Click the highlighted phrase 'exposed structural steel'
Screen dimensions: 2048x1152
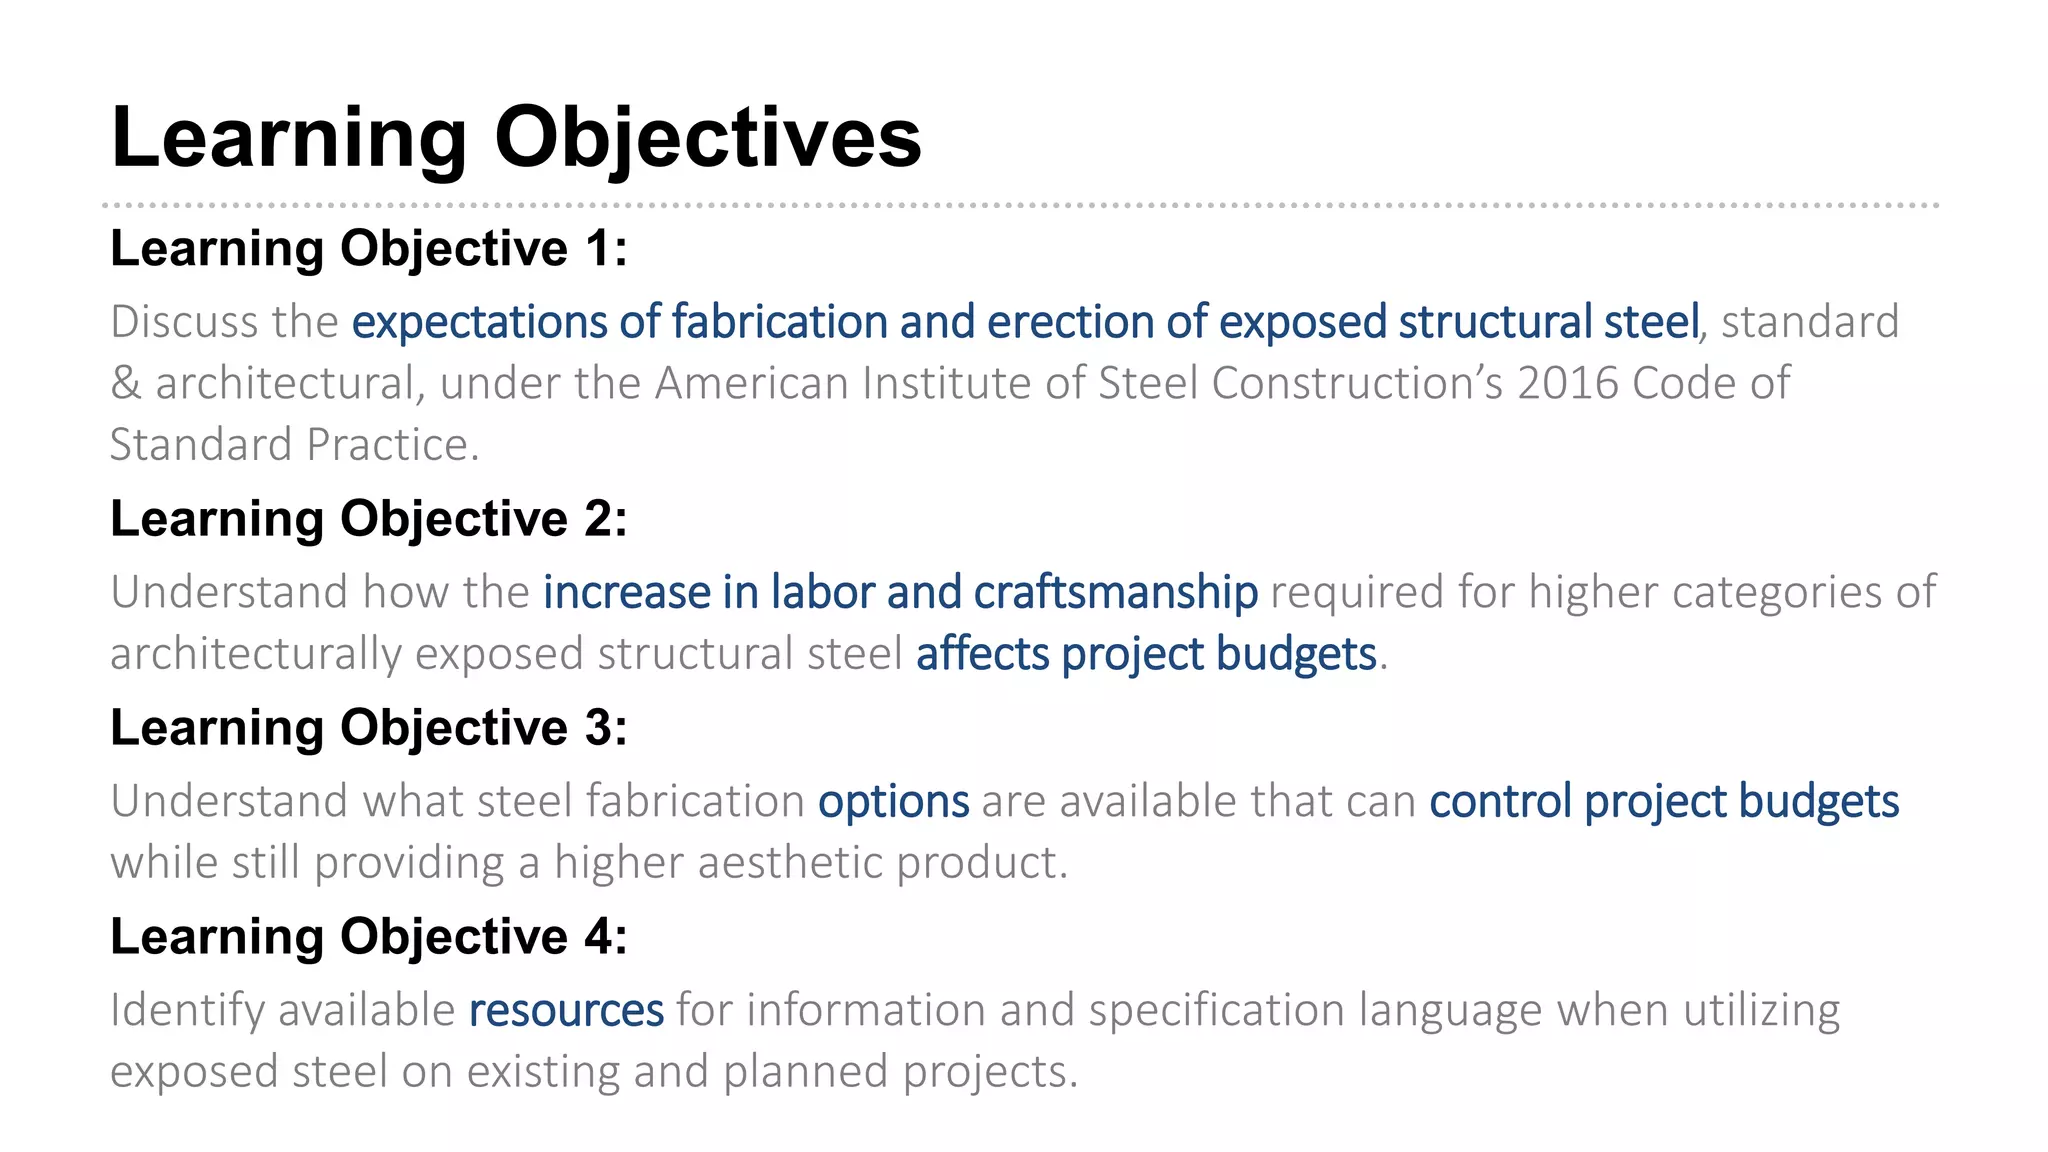(x=1459, y=323)
